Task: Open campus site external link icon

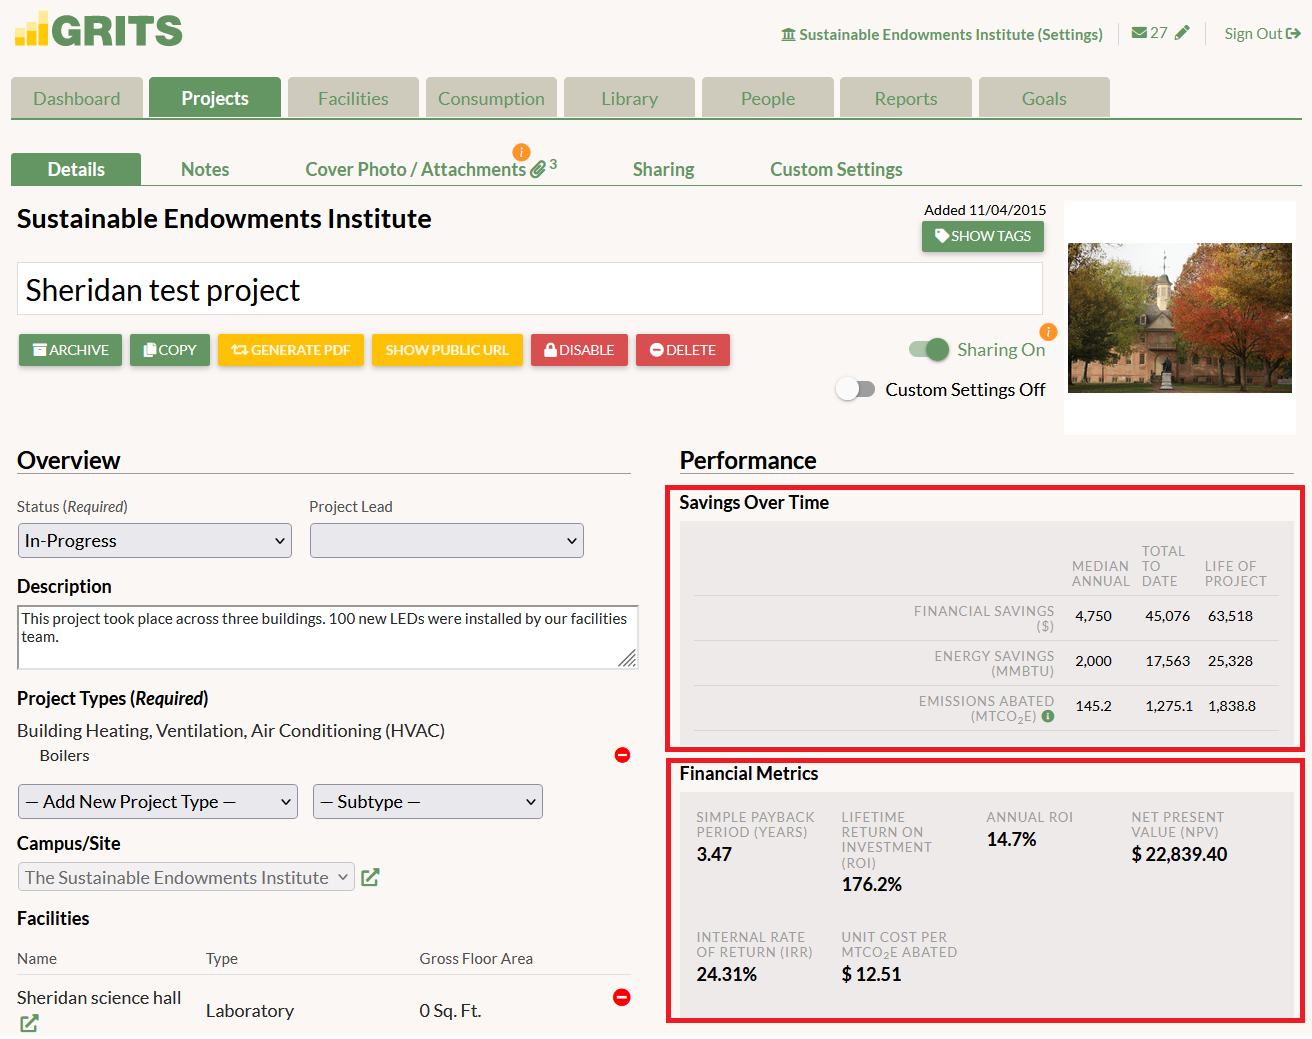Action: click(370, 877)
